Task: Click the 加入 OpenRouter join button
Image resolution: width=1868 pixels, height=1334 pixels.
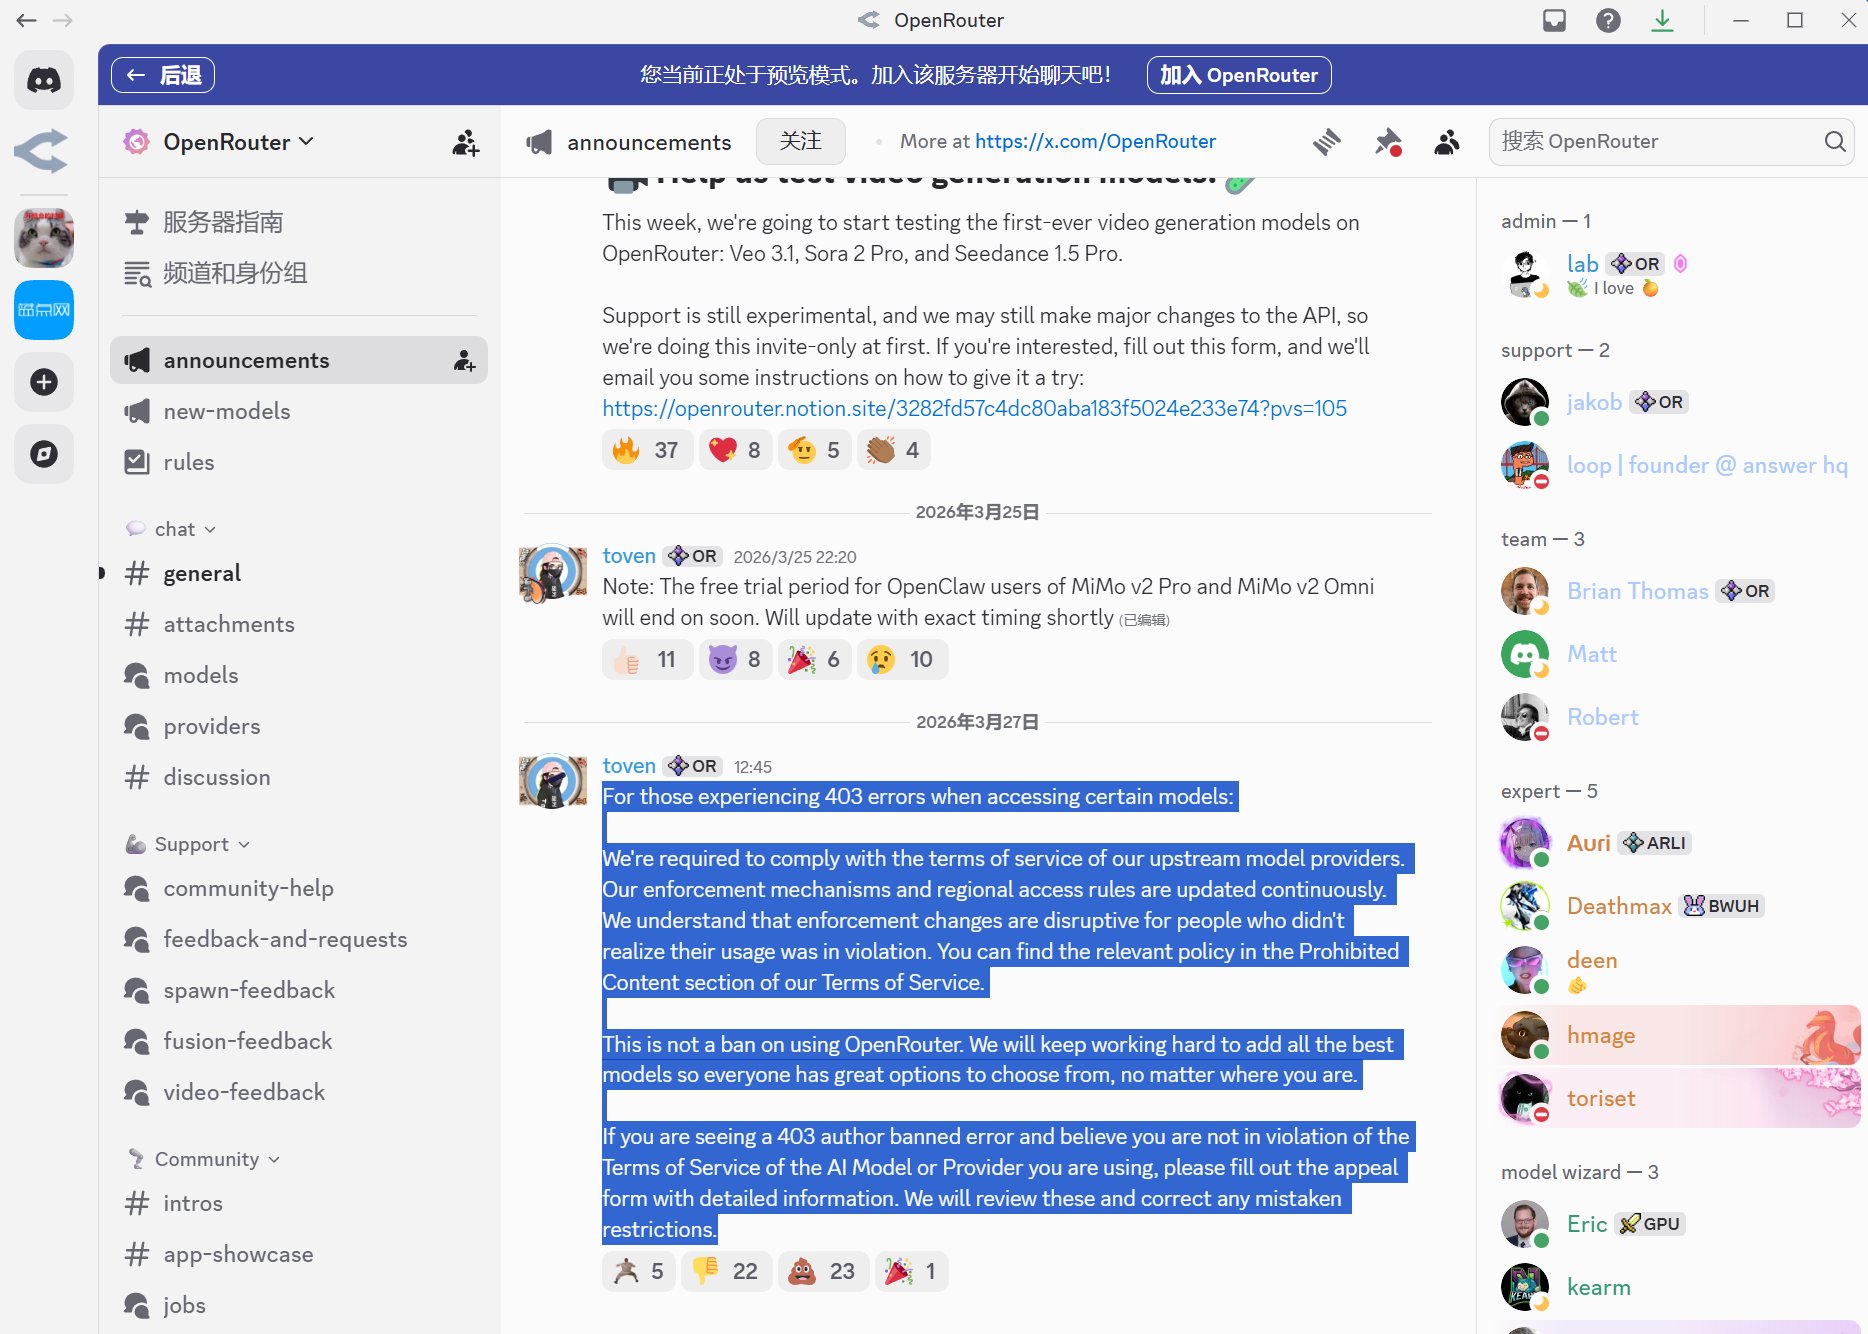Action: pyautogui.click(x=1238, y=75)
